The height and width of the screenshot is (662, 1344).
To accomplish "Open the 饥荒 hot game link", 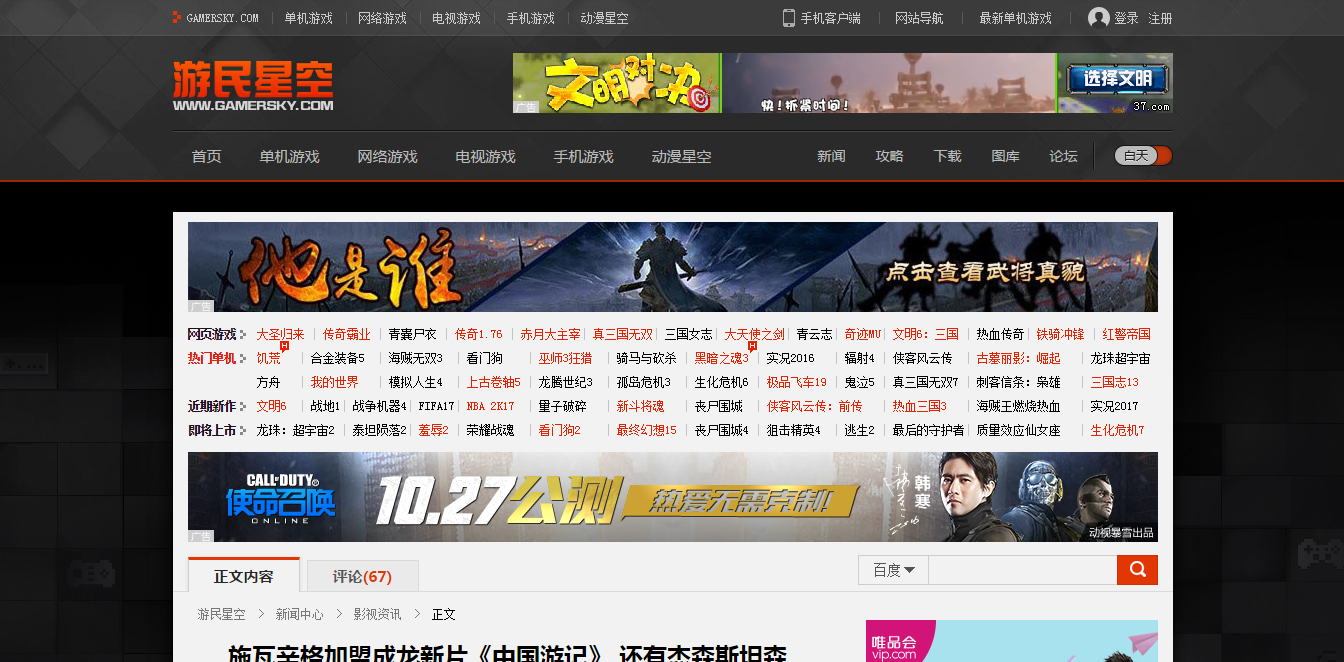I will [x=268, y=358].
